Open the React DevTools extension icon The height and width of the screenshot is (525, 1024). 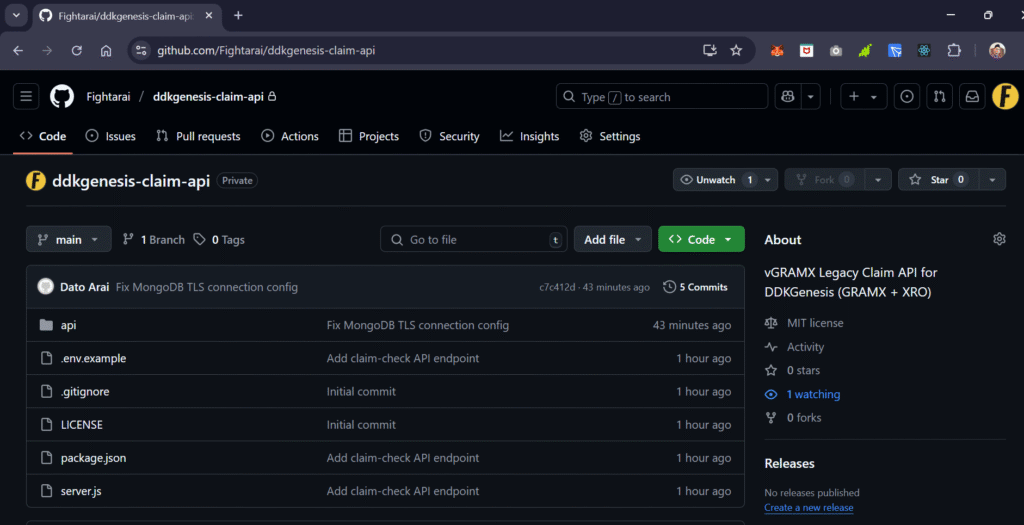click(923, 50)
